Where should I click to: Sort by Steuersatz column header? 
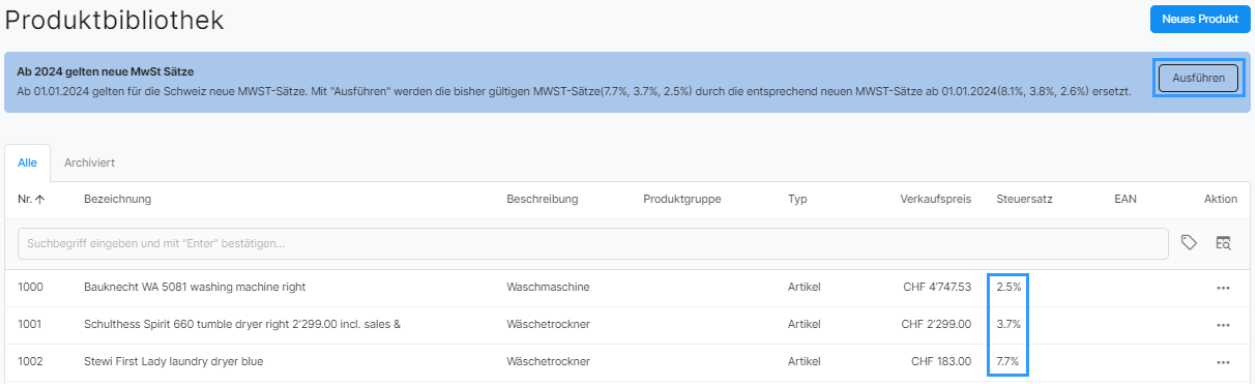pyautogui.click(x=1024, y=199)
